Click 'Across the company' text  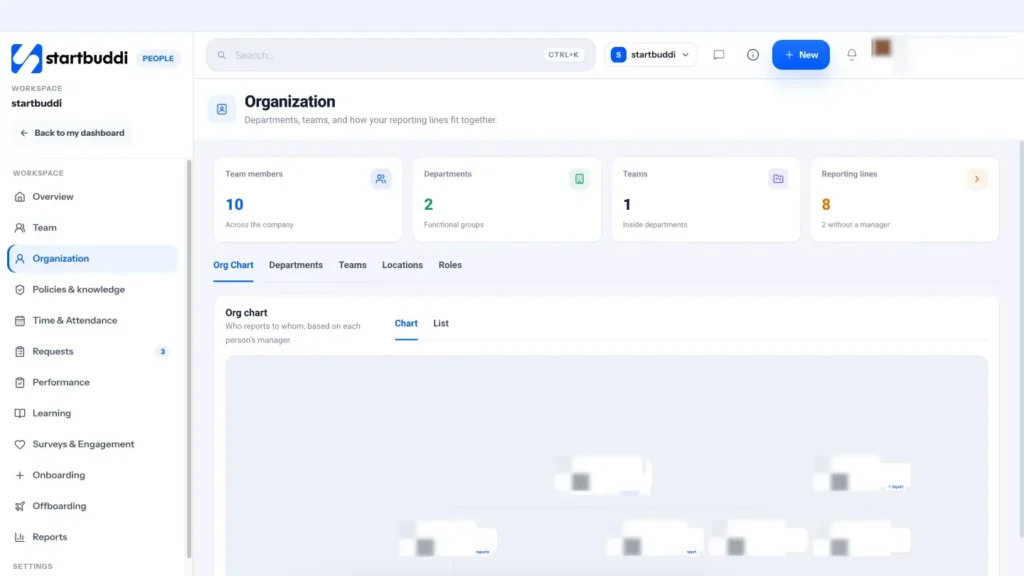[259, 225]
